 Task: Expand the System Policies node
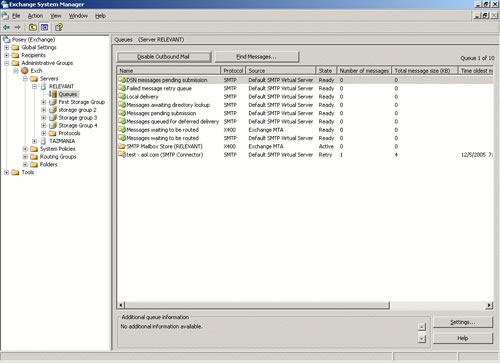pyautogui.click(x=25, y=149)
